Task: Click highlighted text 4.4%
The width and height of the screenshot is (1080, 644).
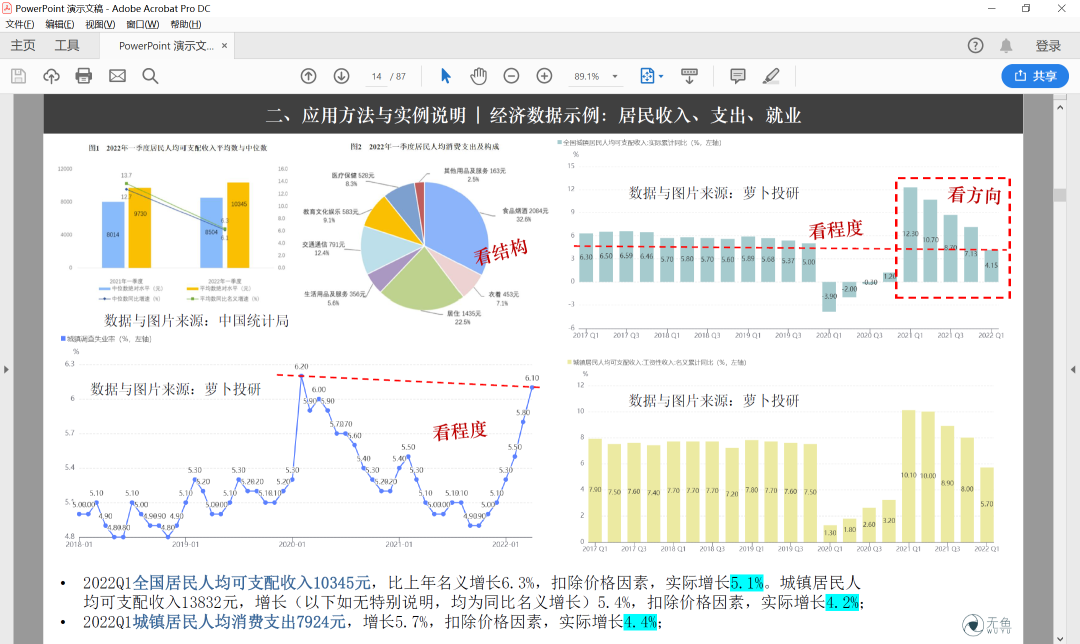Action: pyautogui.click(x=641, y=622)
